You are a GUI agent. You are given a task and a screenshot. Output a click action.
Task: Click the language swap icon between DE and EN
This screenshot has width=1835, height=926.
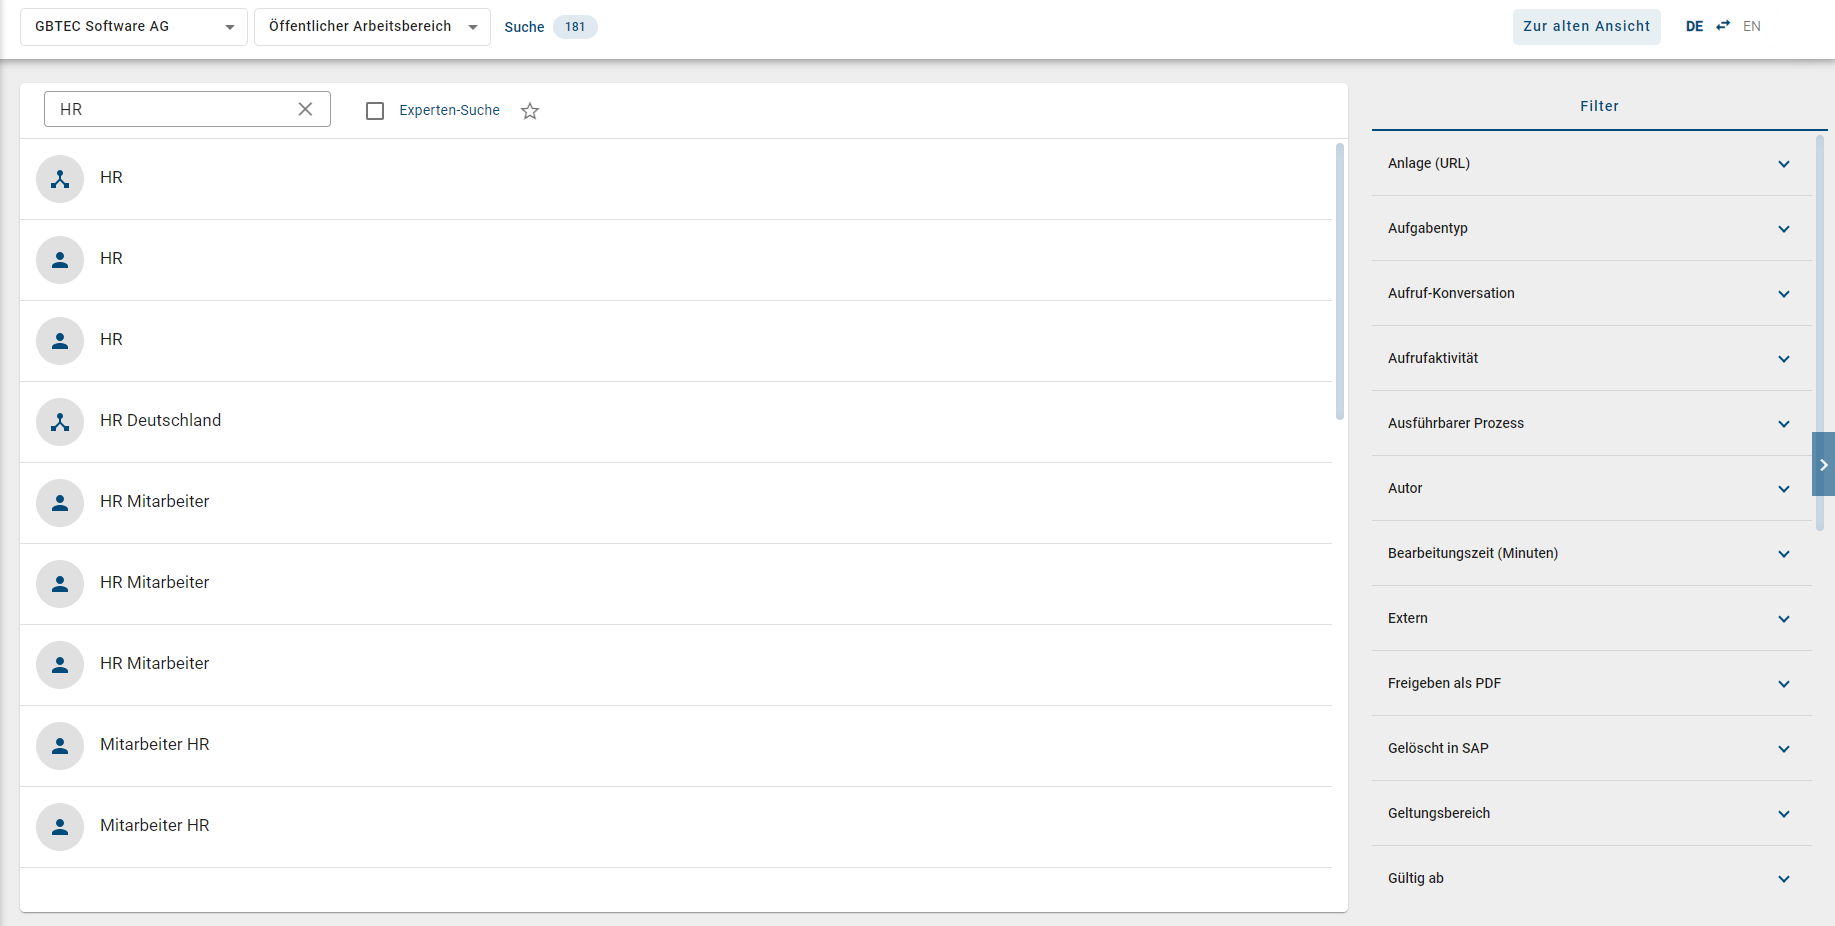(x=1722, y=25)
